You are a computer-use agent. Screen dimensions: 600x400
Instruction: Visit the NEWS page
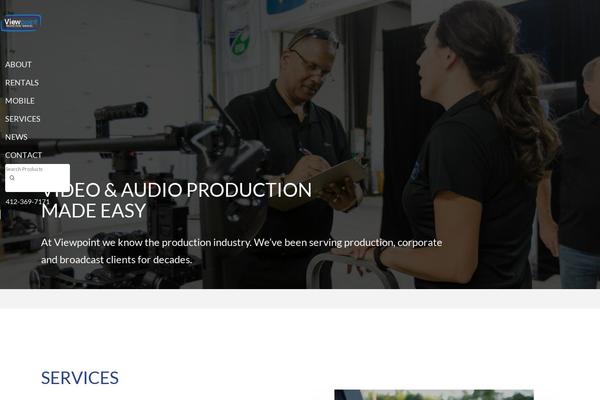tap(16, 137)
